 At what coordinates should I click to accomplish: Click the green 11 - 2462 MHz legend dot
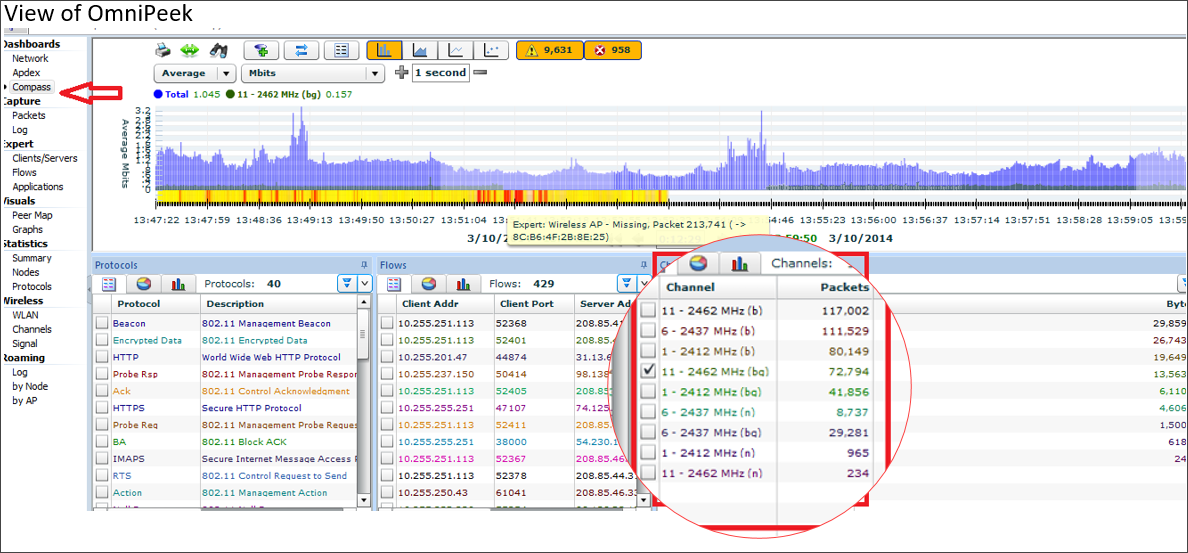point(229,95)
